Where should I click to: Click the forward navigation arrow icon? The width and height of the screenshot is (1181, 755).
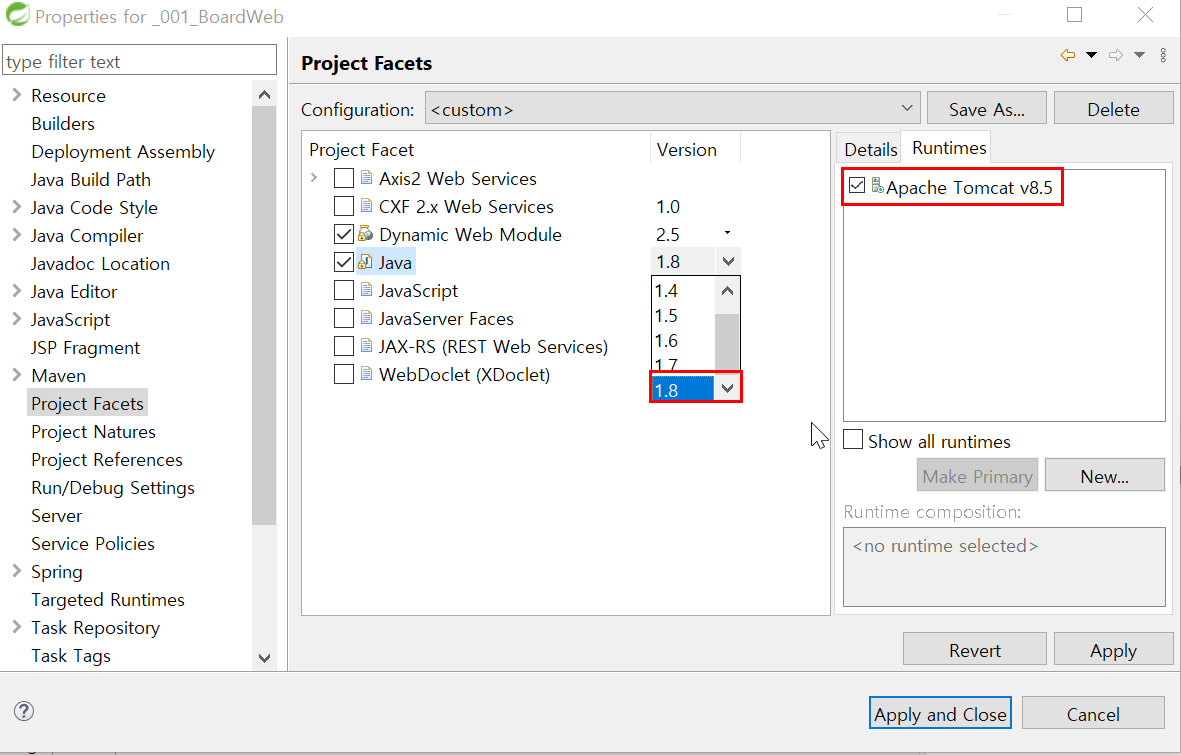tap(1116, 55)
